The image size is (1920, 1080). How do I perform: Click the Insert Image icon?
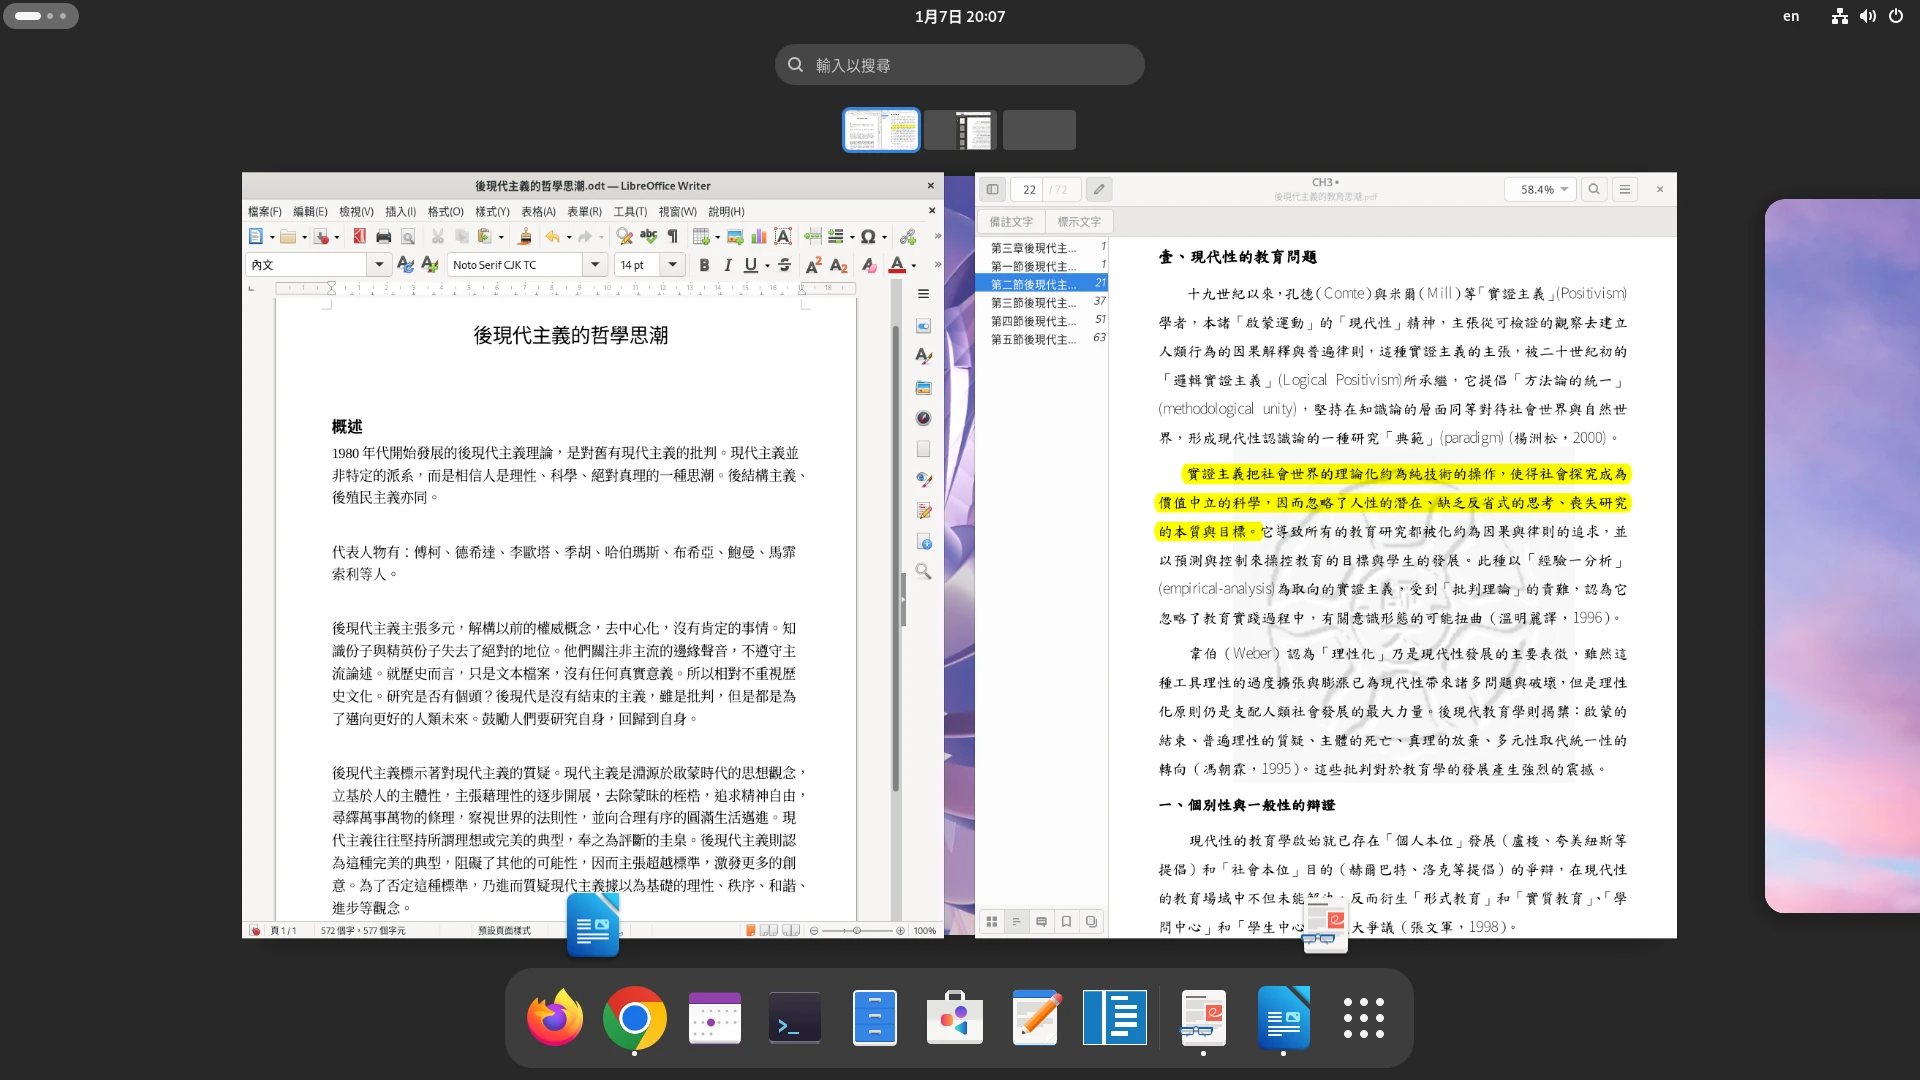[x=735, y=237]
